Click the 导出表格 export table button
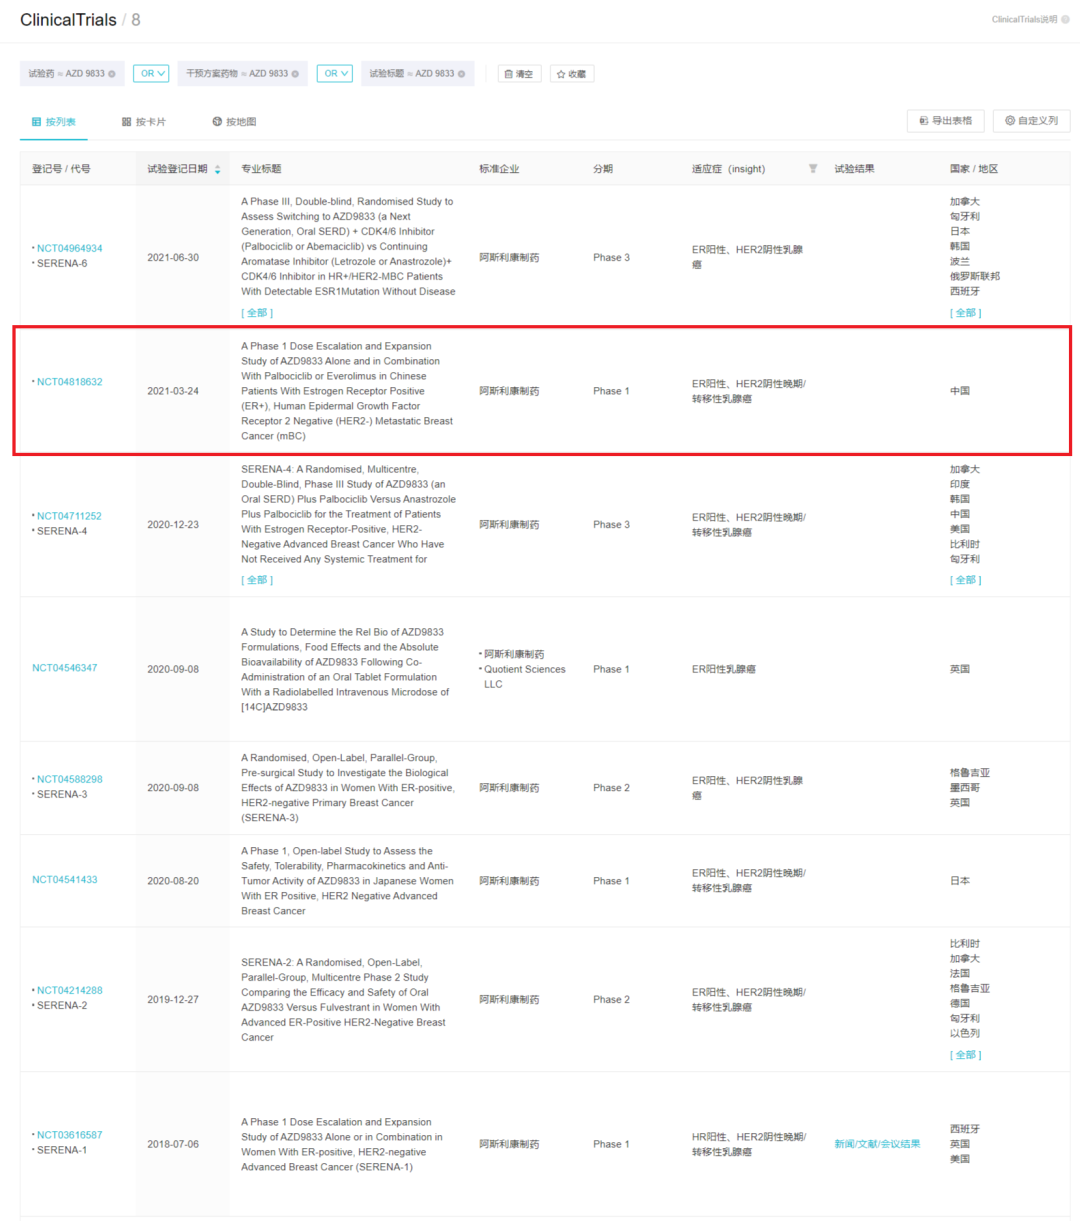Image resolution: width=1080 pixels, height=1221 pixels. (945, 121)
